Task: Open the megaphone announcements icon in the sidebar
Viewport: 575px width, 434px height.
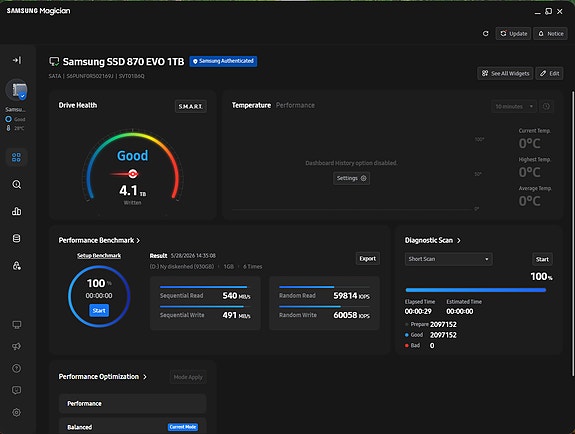Action: click(x=17, y=346)
